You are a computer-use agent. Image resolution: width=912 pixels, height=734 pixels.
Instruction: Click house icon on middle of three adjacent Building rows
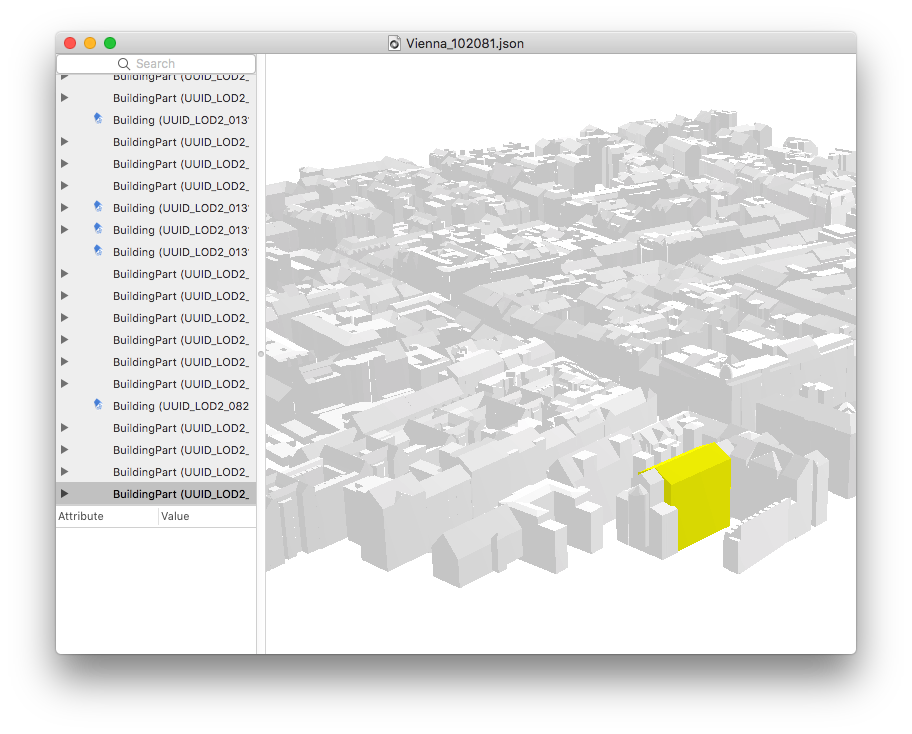(98, 229)
